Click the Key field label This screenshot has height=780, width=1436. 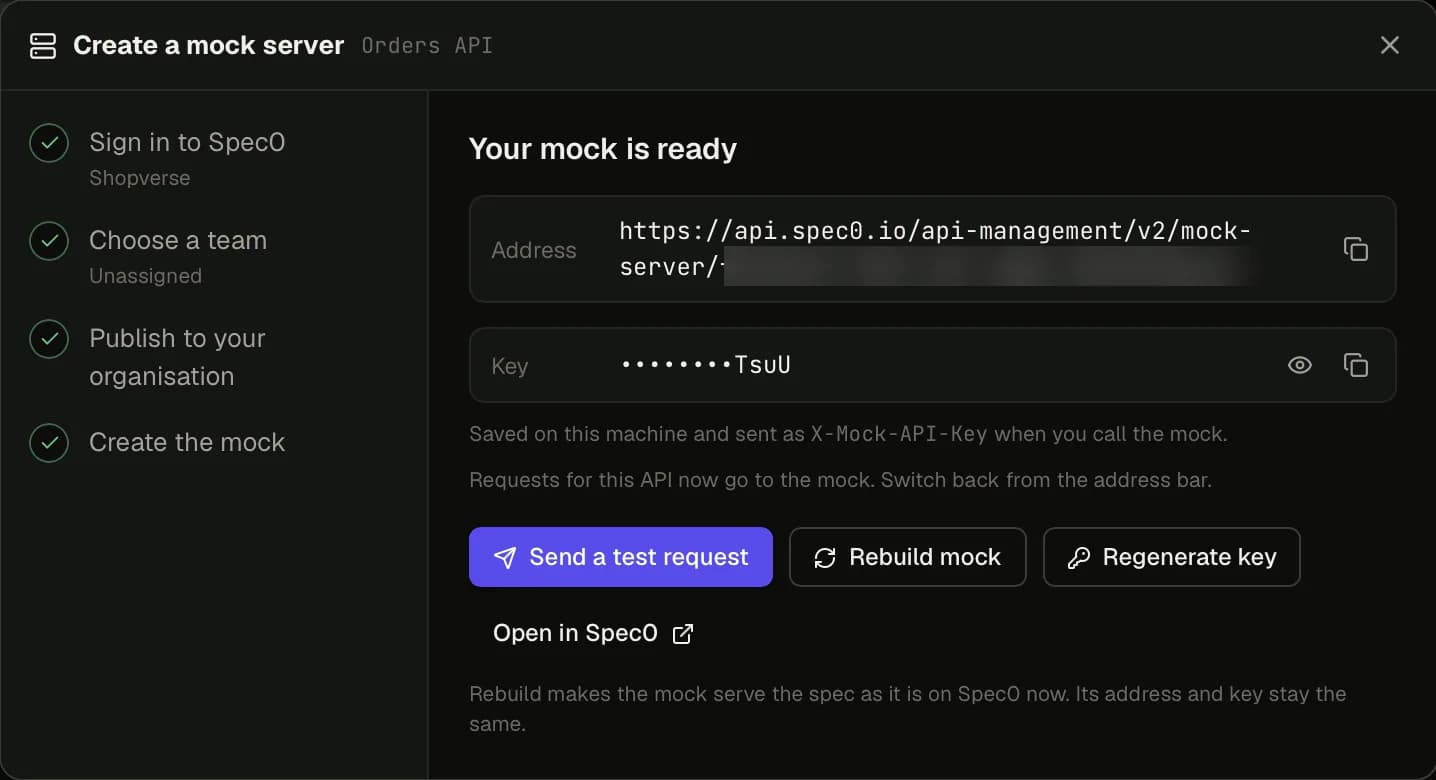pos(510,366)
